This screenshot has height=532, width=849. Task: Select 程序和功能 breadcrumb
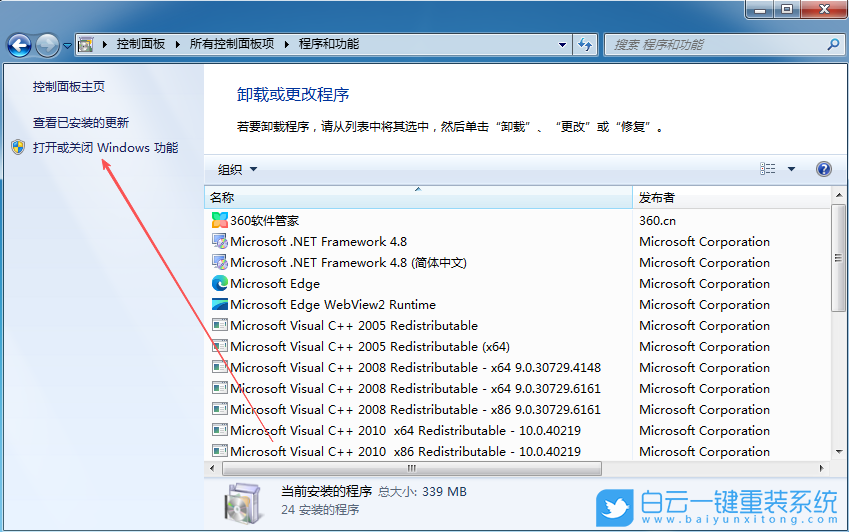pos(329,44)
